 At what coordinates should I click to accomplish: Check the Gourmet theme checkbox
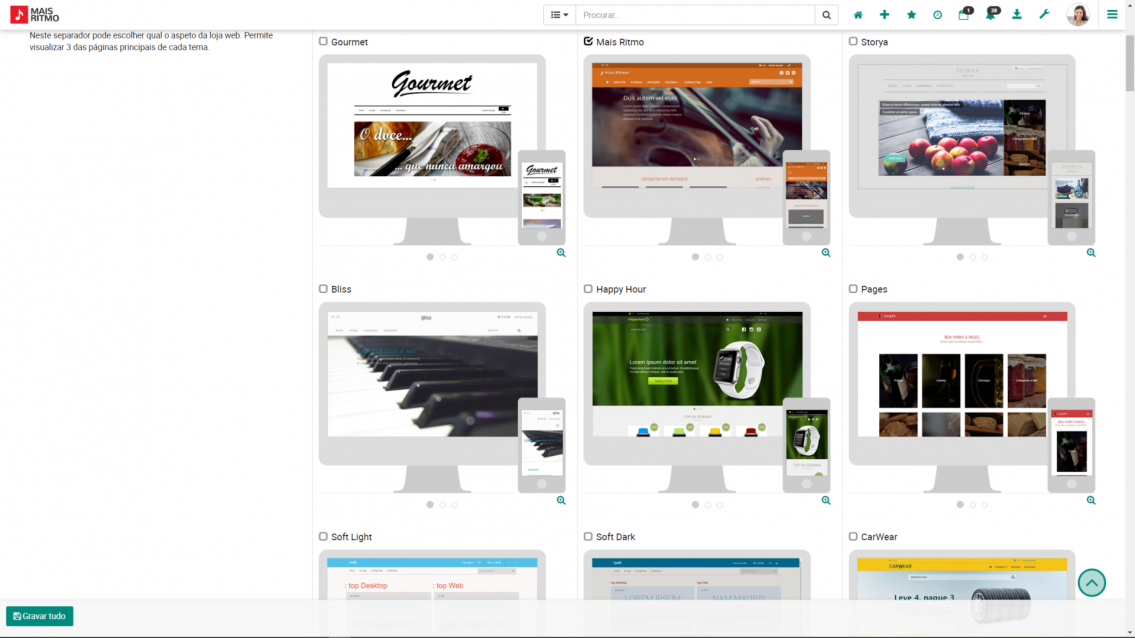click(x=323, y=41)
